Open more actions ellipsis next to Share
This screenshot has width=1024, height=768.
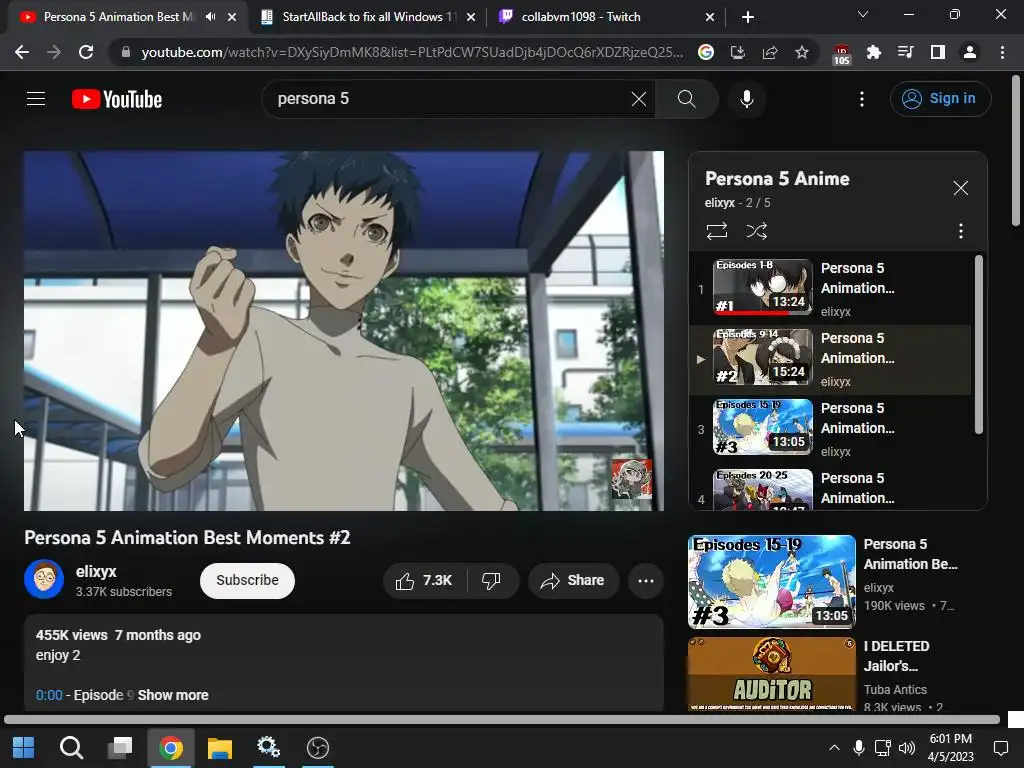[645, 580]
